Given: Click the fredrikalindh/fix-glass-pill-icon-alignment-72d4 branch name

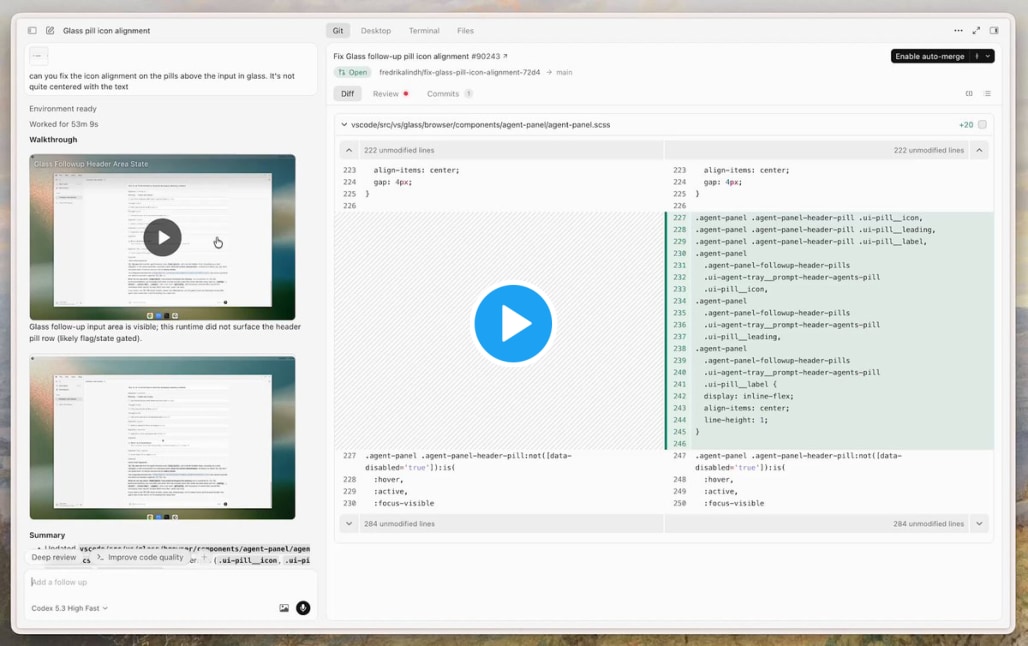Looking at the screenshot, I should [x=460, y=72].
